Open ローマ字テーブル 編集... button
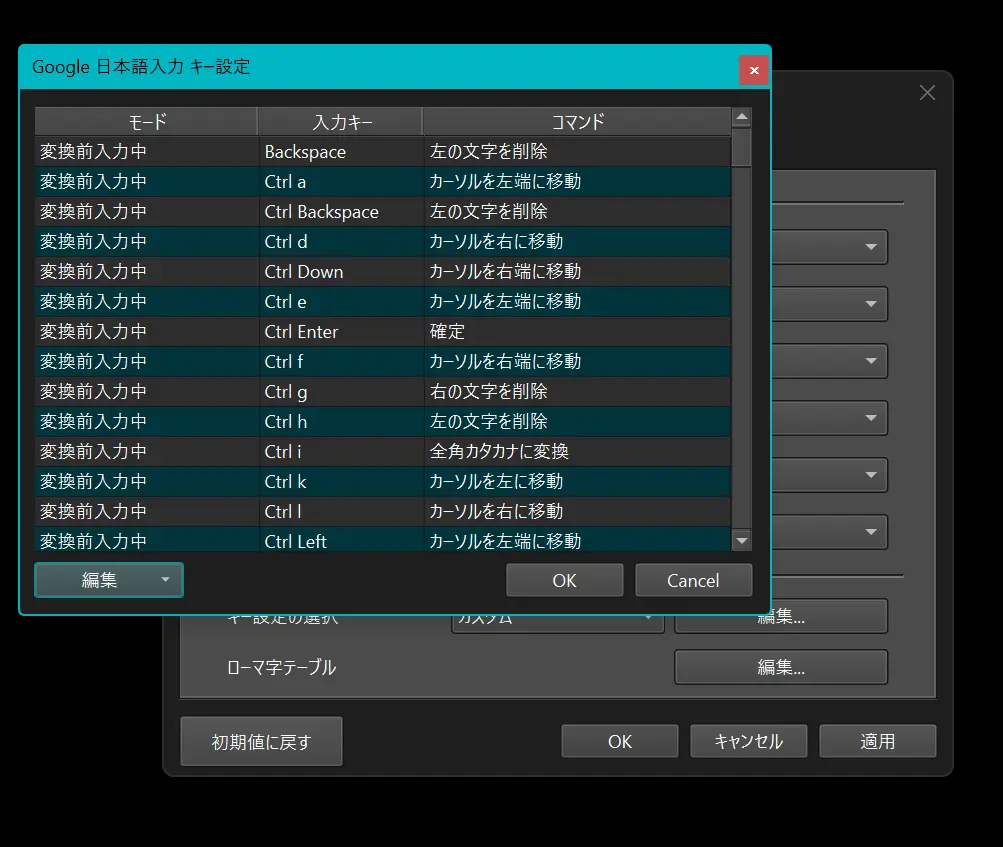The image size is (1003, 847). tap(780, 667)
